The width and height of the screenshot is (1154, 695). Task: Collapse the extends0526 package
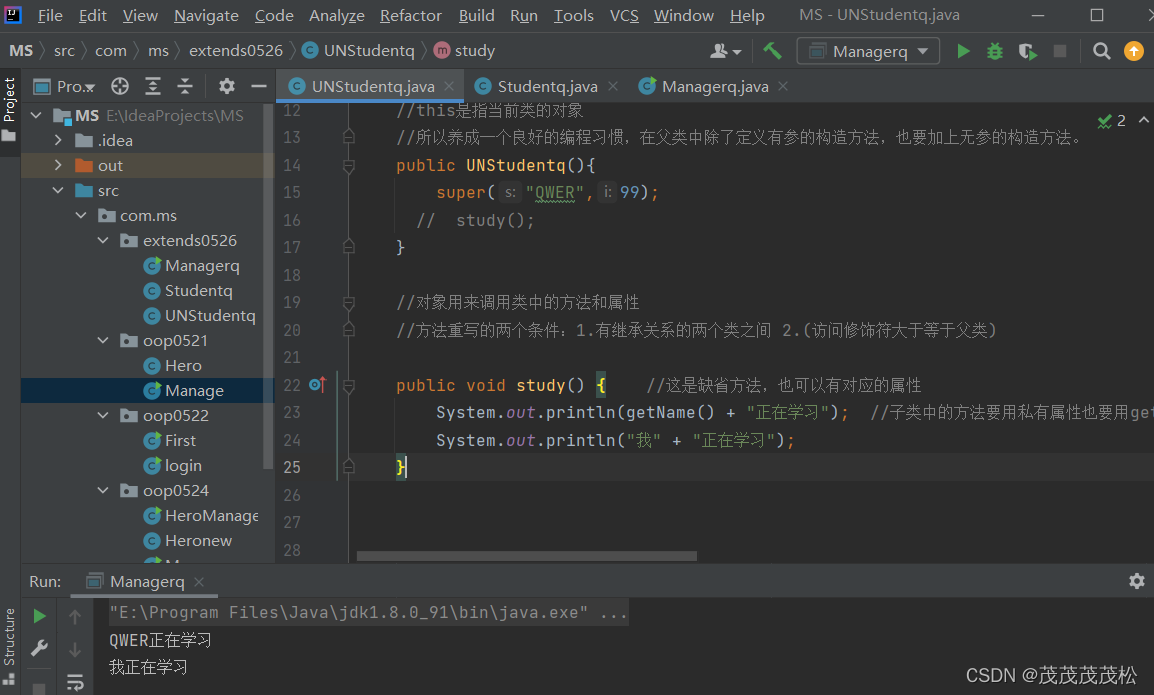pos(103,240)
